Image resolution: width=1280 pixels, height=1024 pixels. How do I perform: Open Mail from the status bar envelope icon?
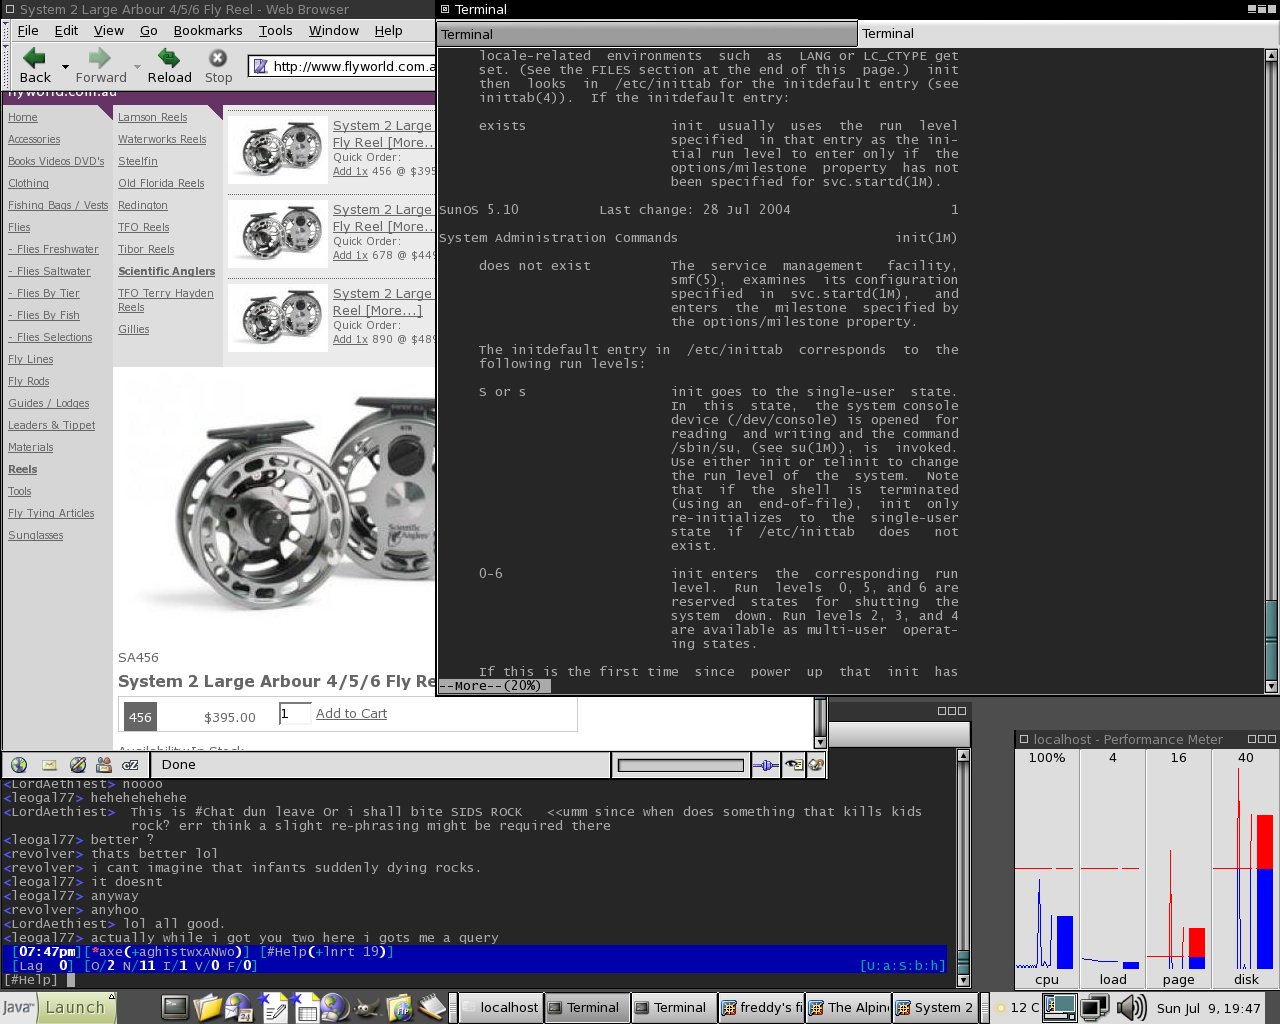[x=48, y=765]
